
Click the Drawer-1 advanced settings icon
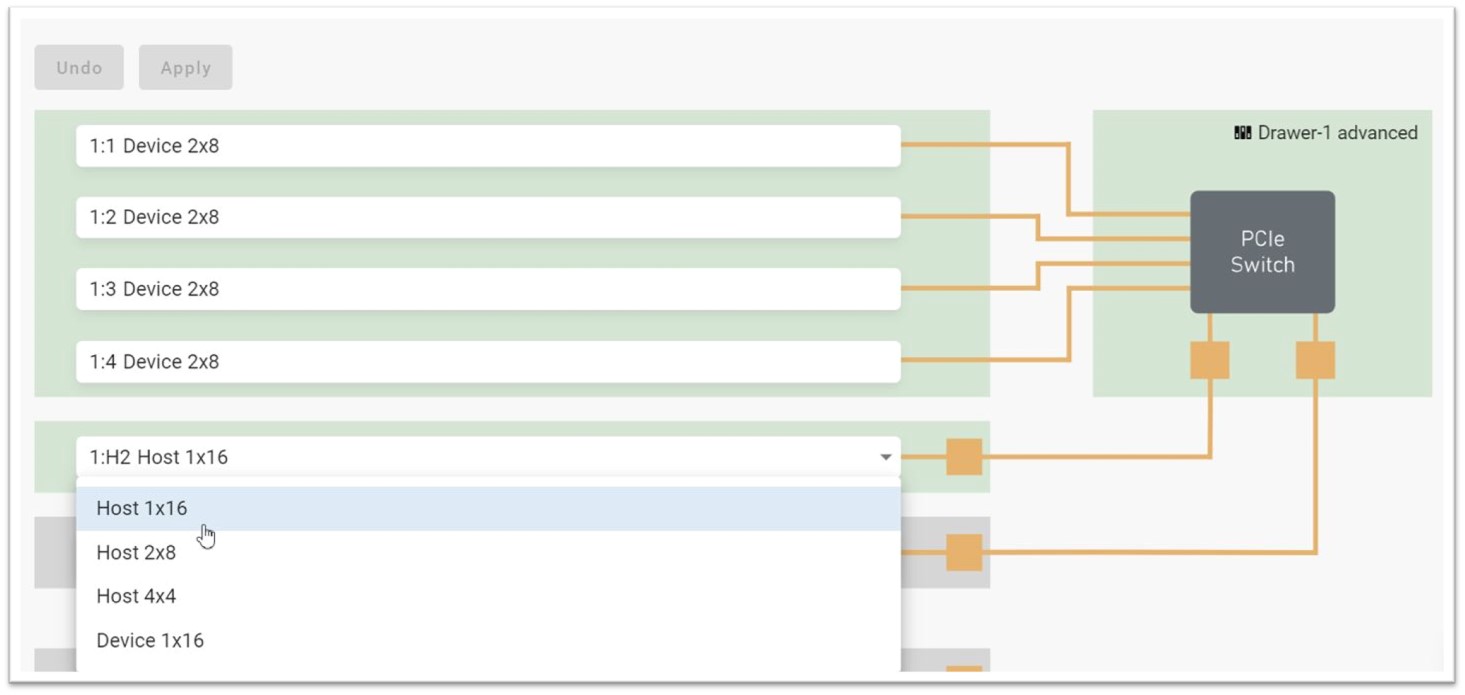(x=1243, y=133)
